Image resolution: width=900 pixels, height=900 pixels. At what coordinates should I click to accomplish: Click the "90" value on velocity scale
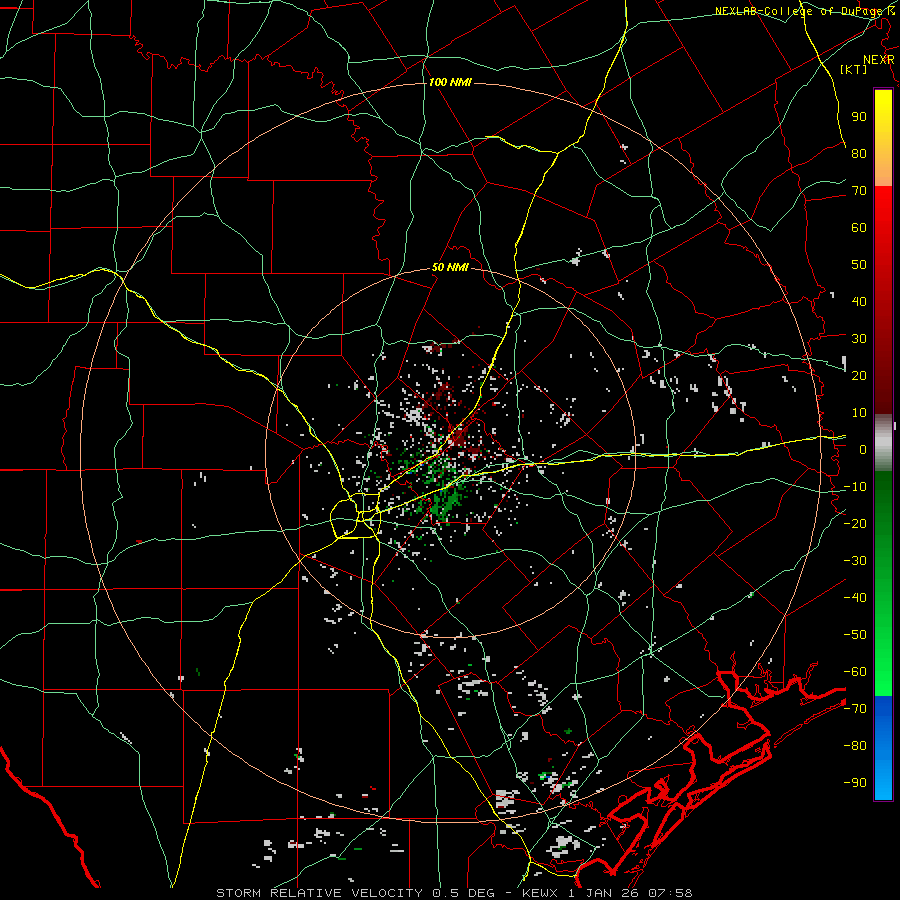859,117
